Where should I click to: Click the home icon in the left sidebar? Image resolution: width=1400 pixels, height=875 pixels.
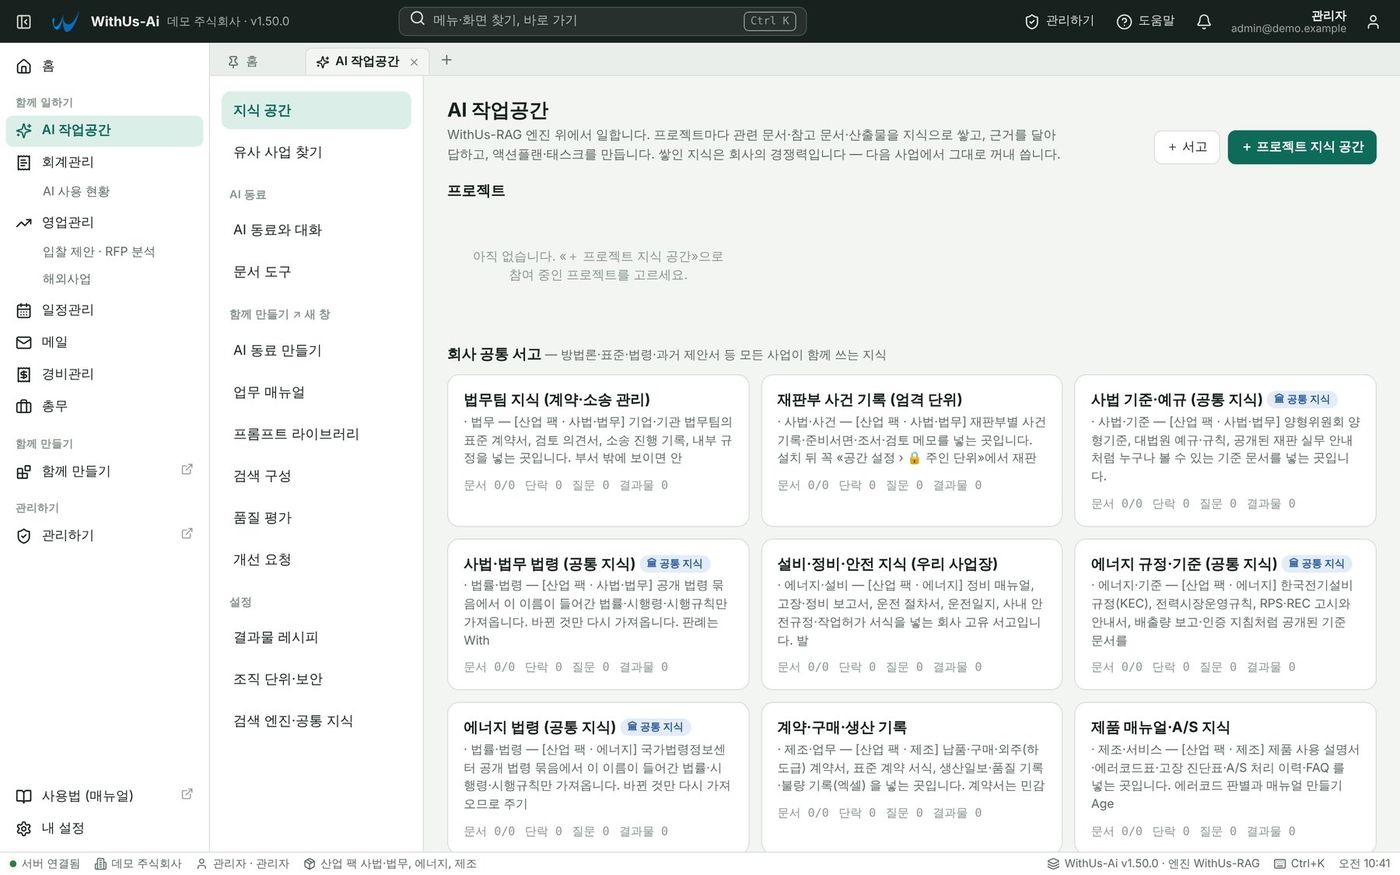[24, 66]
